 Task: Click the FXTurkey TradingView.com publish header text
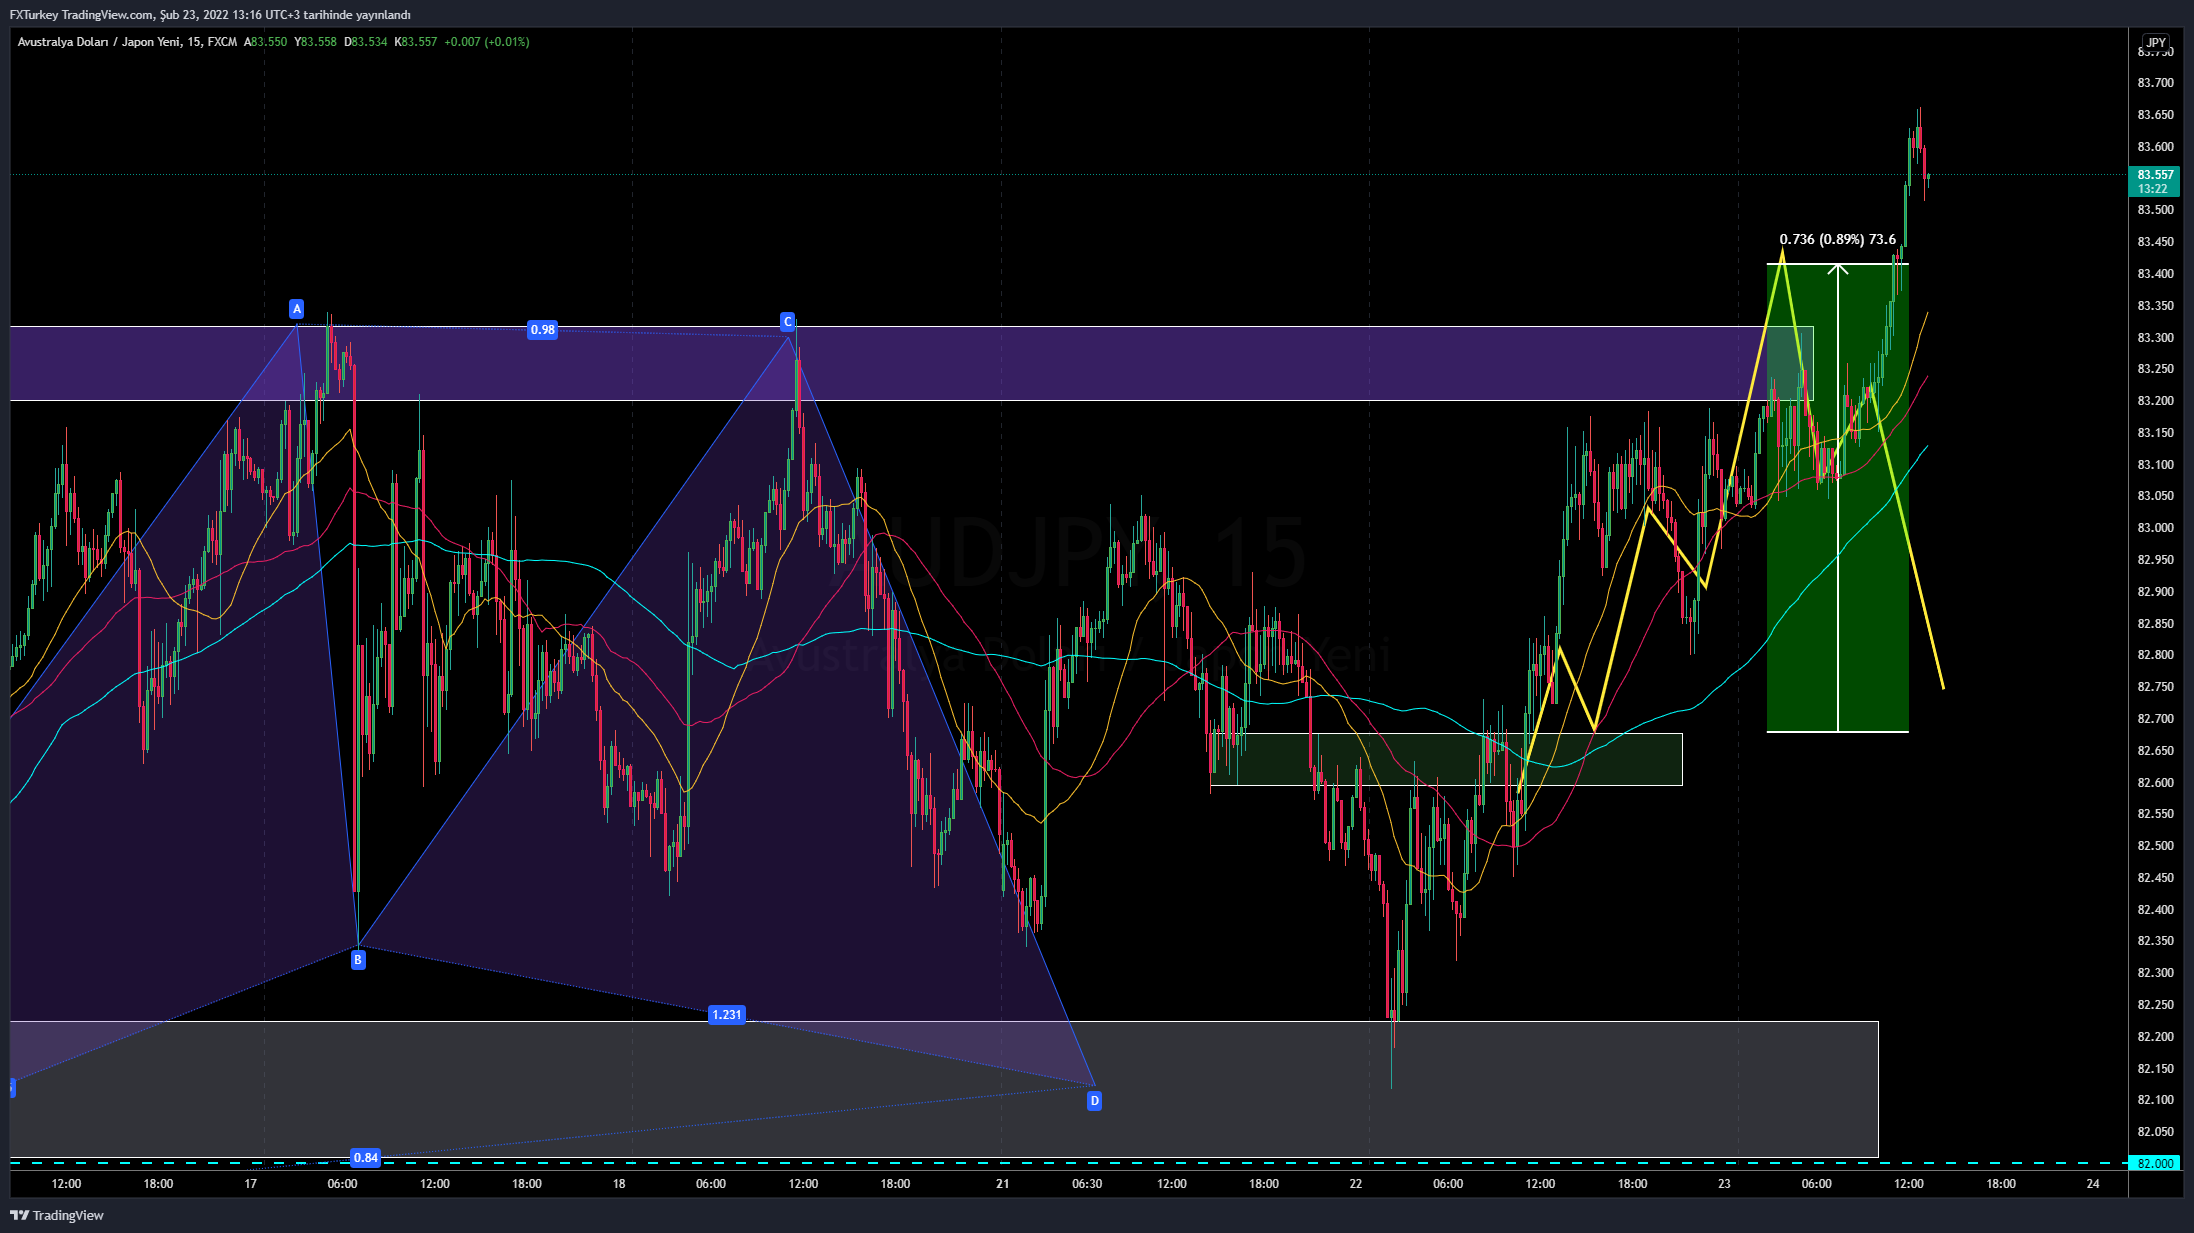210,15
